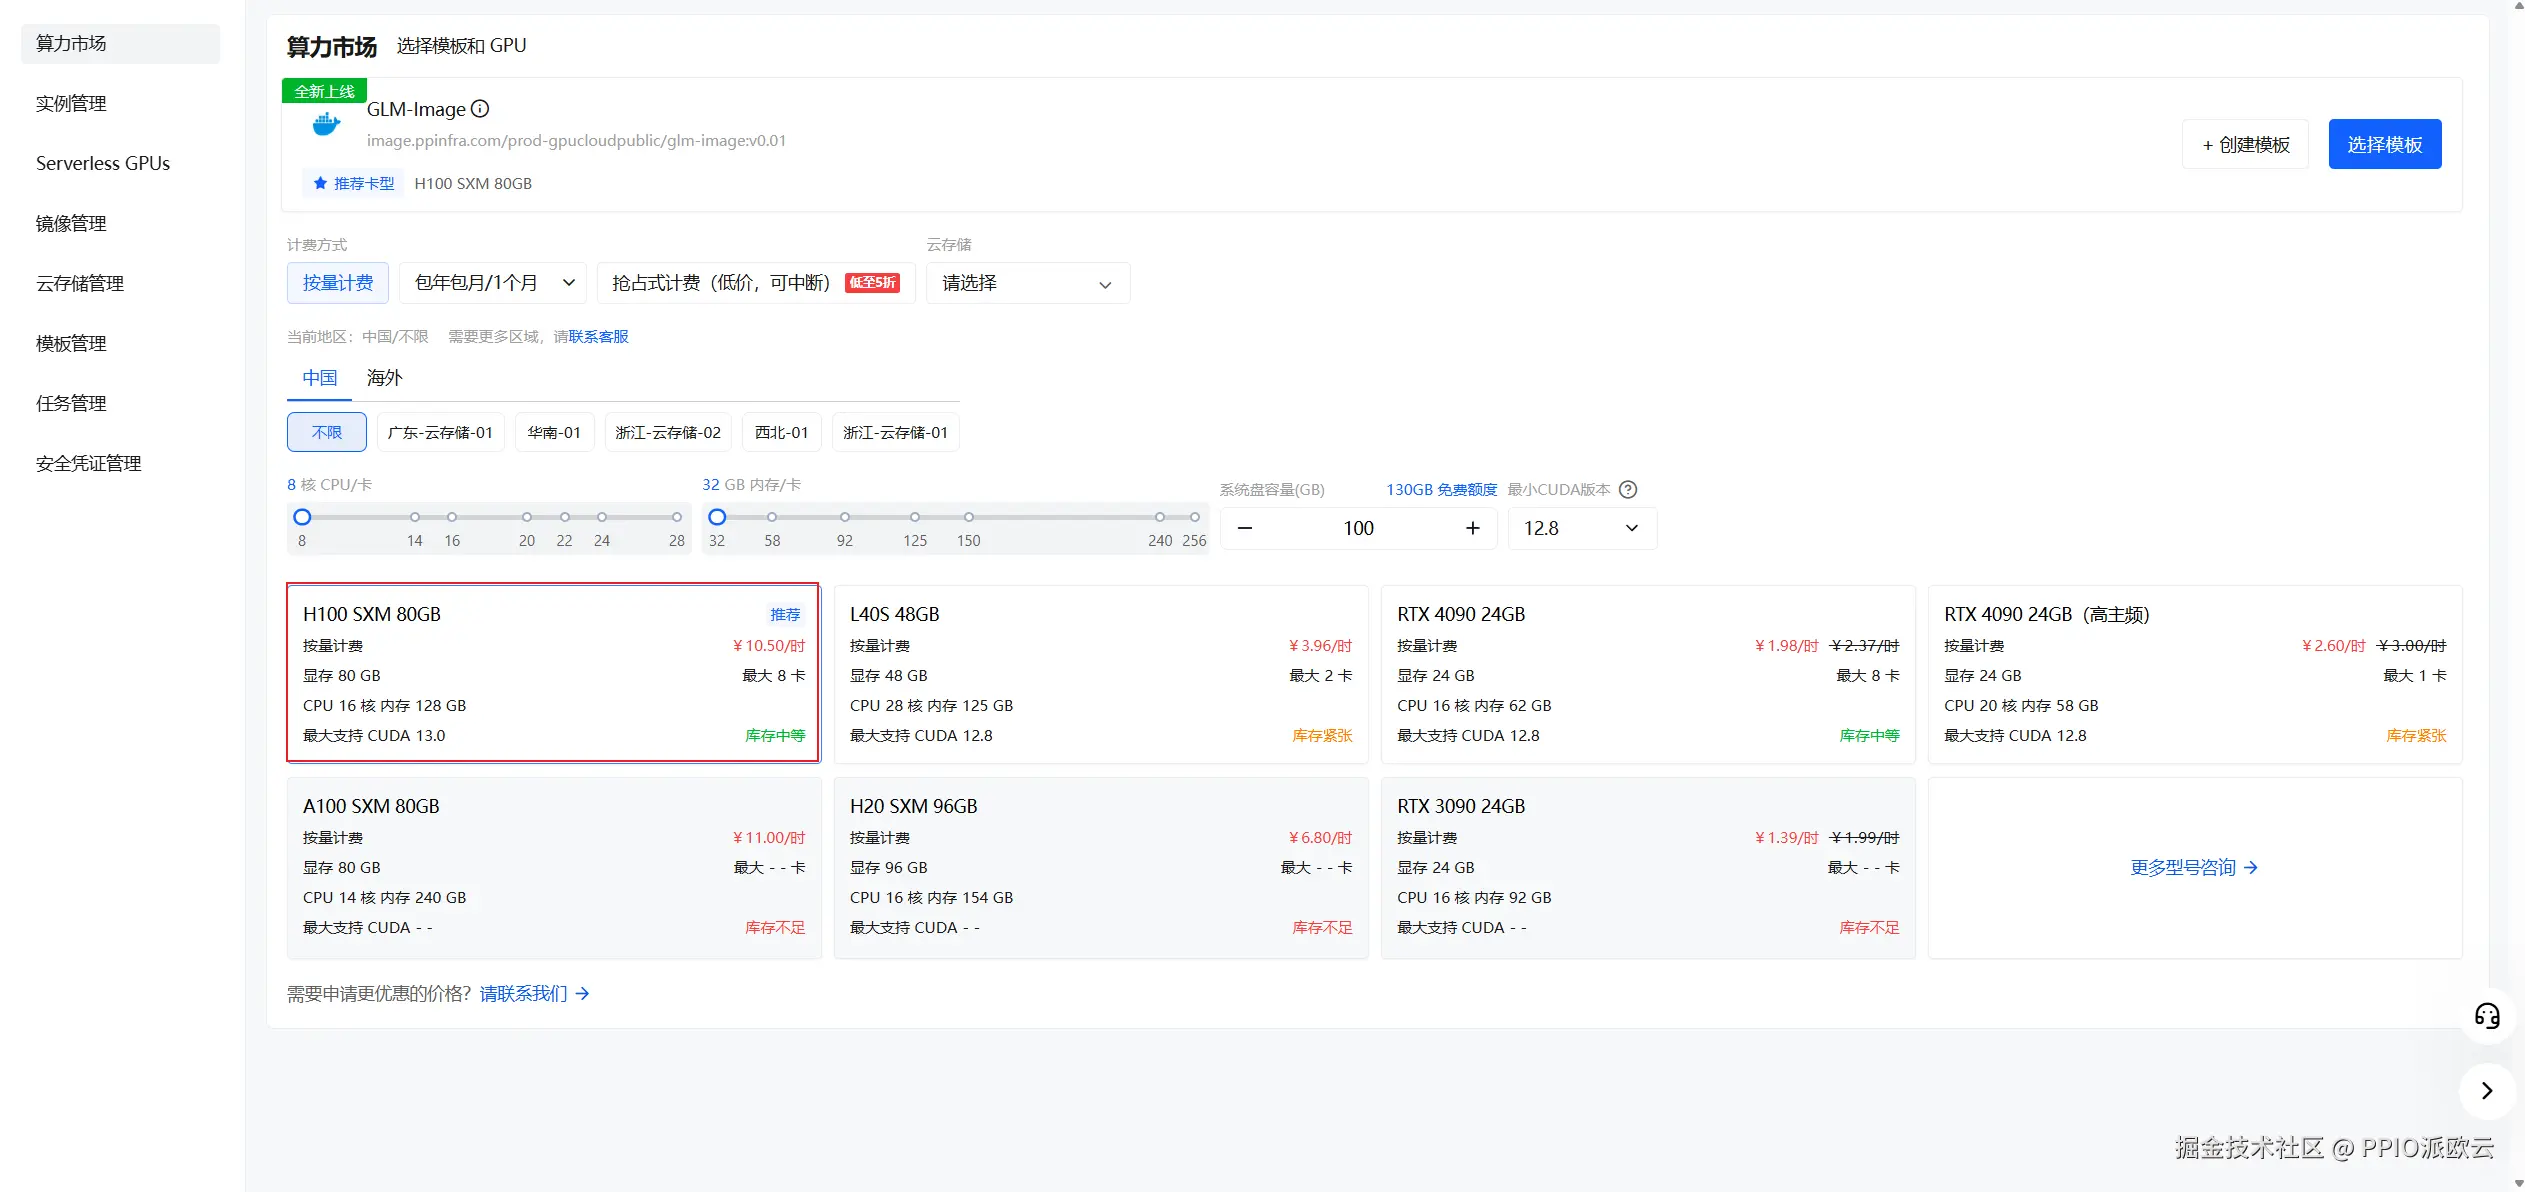
Task: Click the CPU cores slider handle
Action: click(x=302, y=517)
